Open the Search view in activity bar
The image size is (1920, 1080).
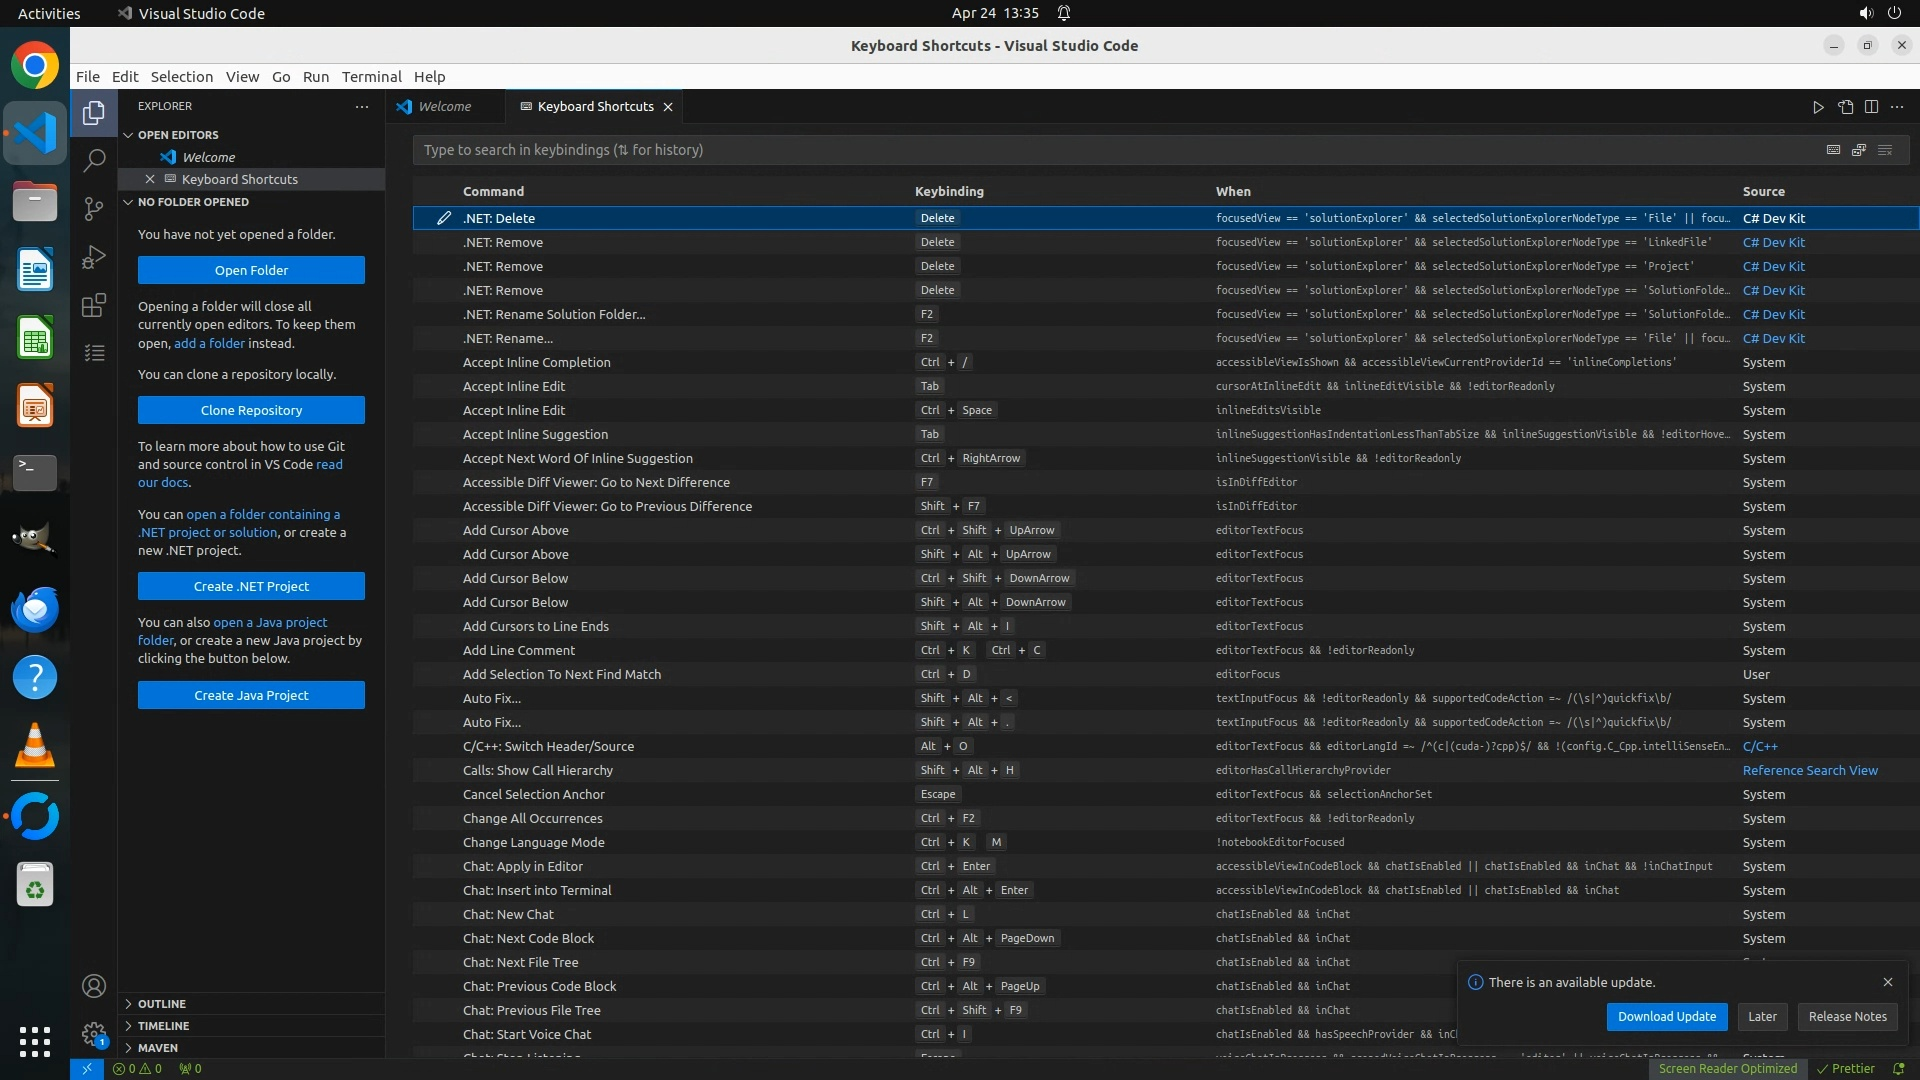click(x=94, y=160)
